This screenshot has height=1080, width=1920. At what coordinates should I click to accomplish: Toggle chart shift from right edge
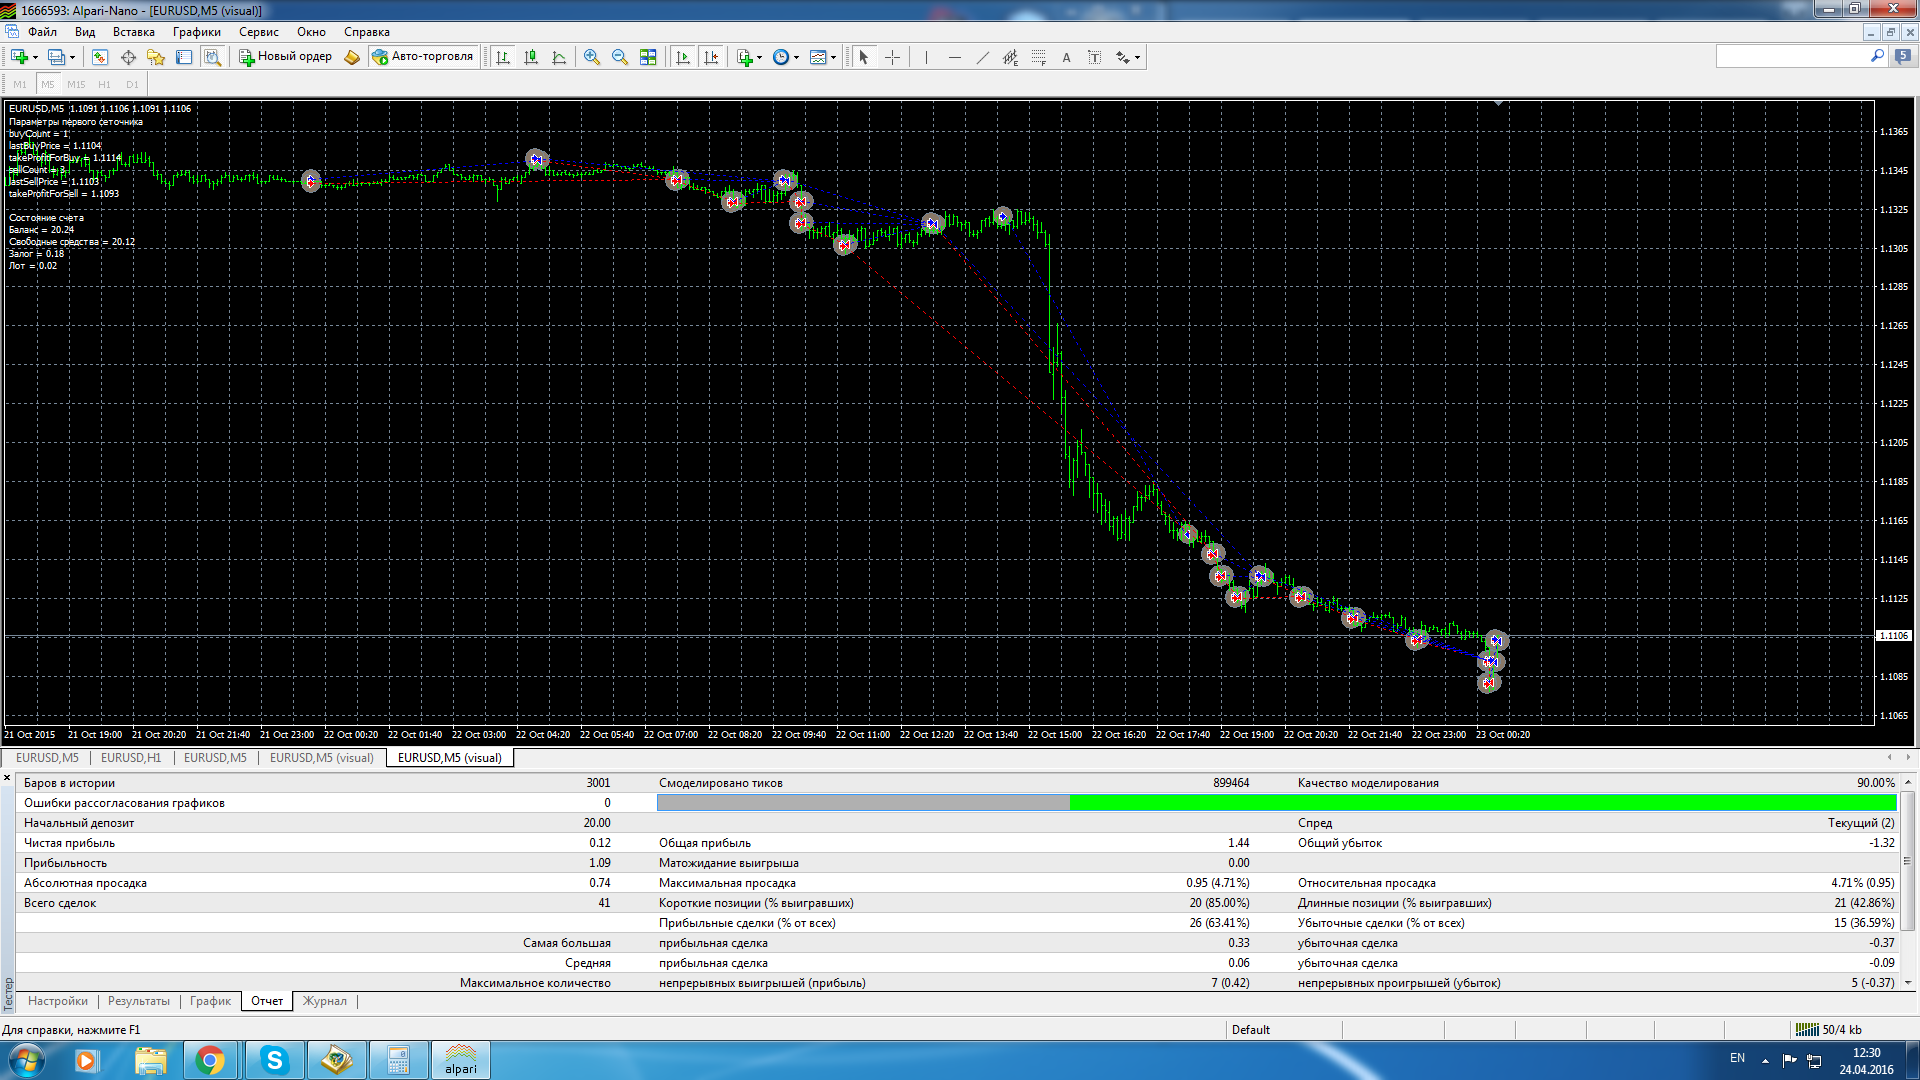711,57
